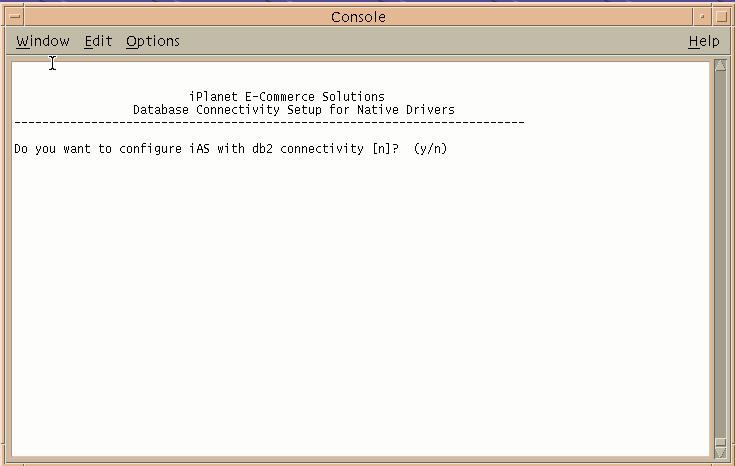Click the Database Connectivity Setup heading line
Image resolution: width=735 pixels, height=466 pixels.
[294, 110]
